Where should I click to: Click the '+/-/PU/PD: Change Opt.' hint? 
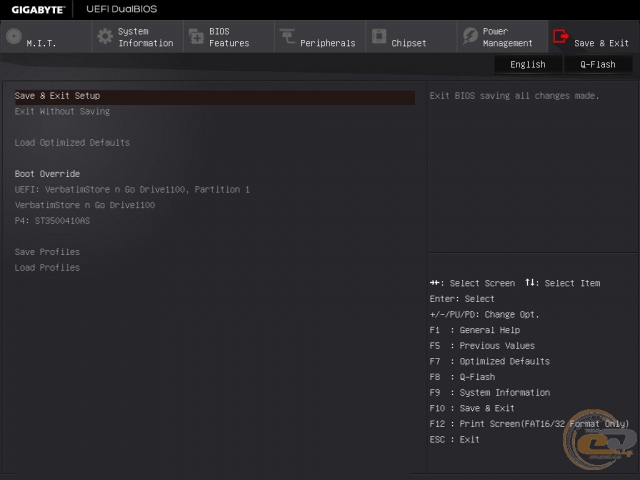tap(484, 315)
